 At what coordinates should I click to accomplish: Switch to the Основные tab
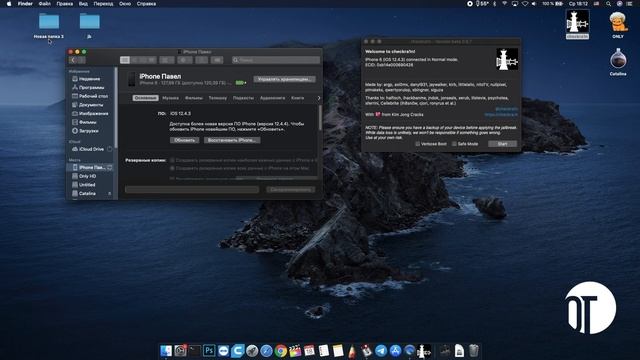pos(145,98)
